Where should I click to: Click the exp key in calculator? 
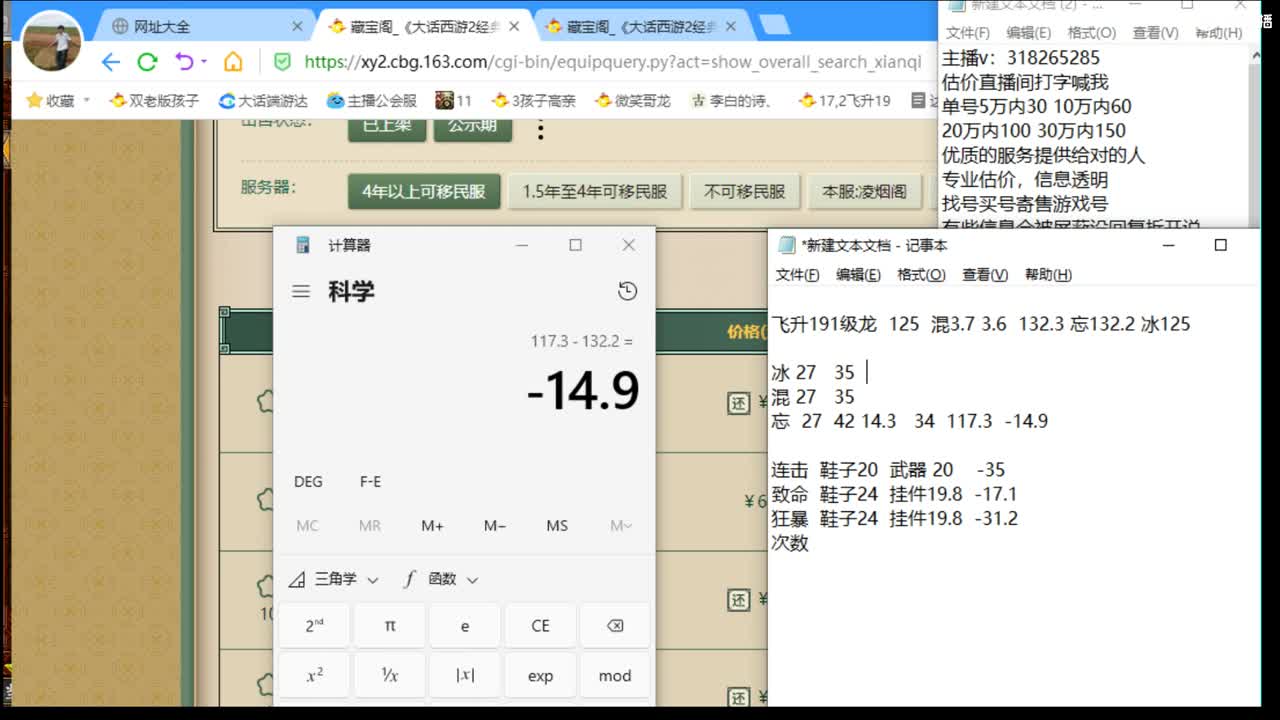[x=540, y=675]
